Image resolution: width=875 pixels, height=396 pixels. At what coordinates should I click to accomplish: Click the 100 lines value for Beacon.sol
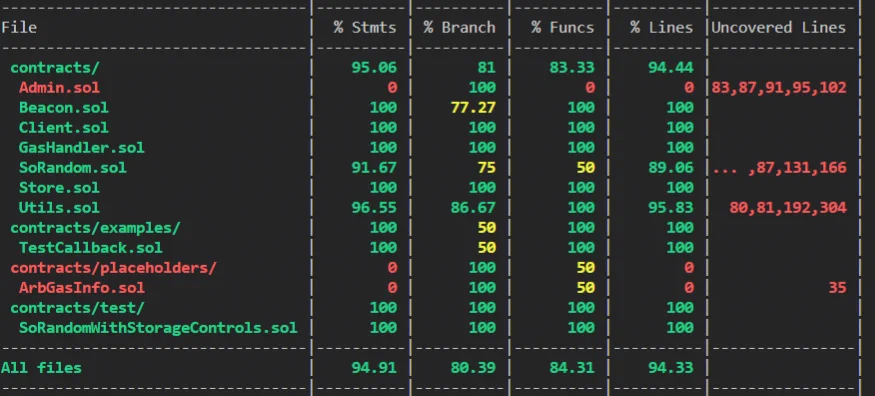(680, 108)
